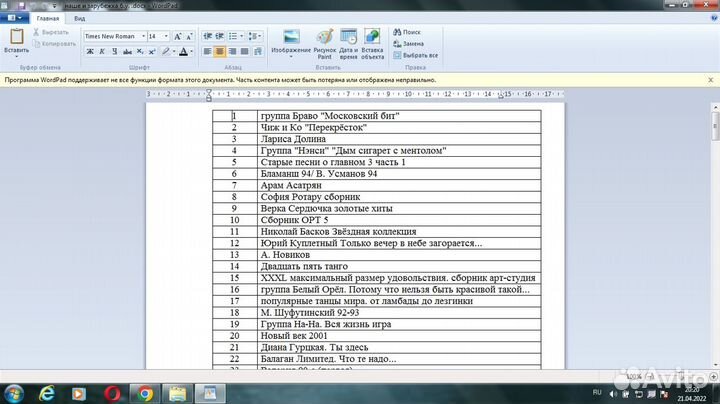Click Копировать copy button
Screen dimensions: 720x404
(55, 43)
